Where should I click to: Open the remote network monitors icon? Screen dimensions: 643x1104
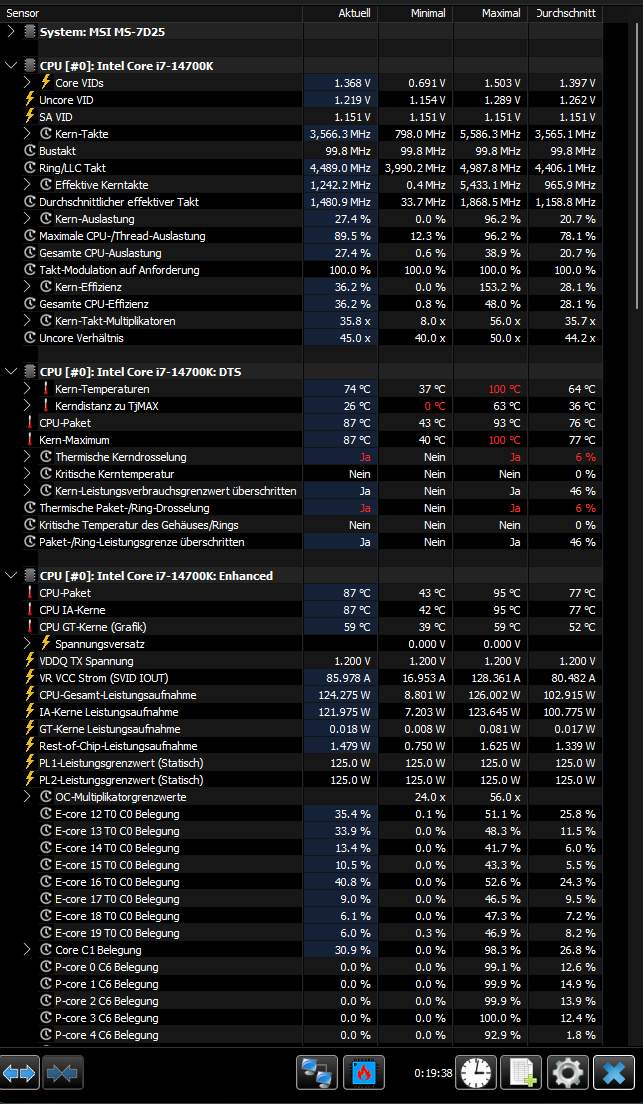[318, 1073]
